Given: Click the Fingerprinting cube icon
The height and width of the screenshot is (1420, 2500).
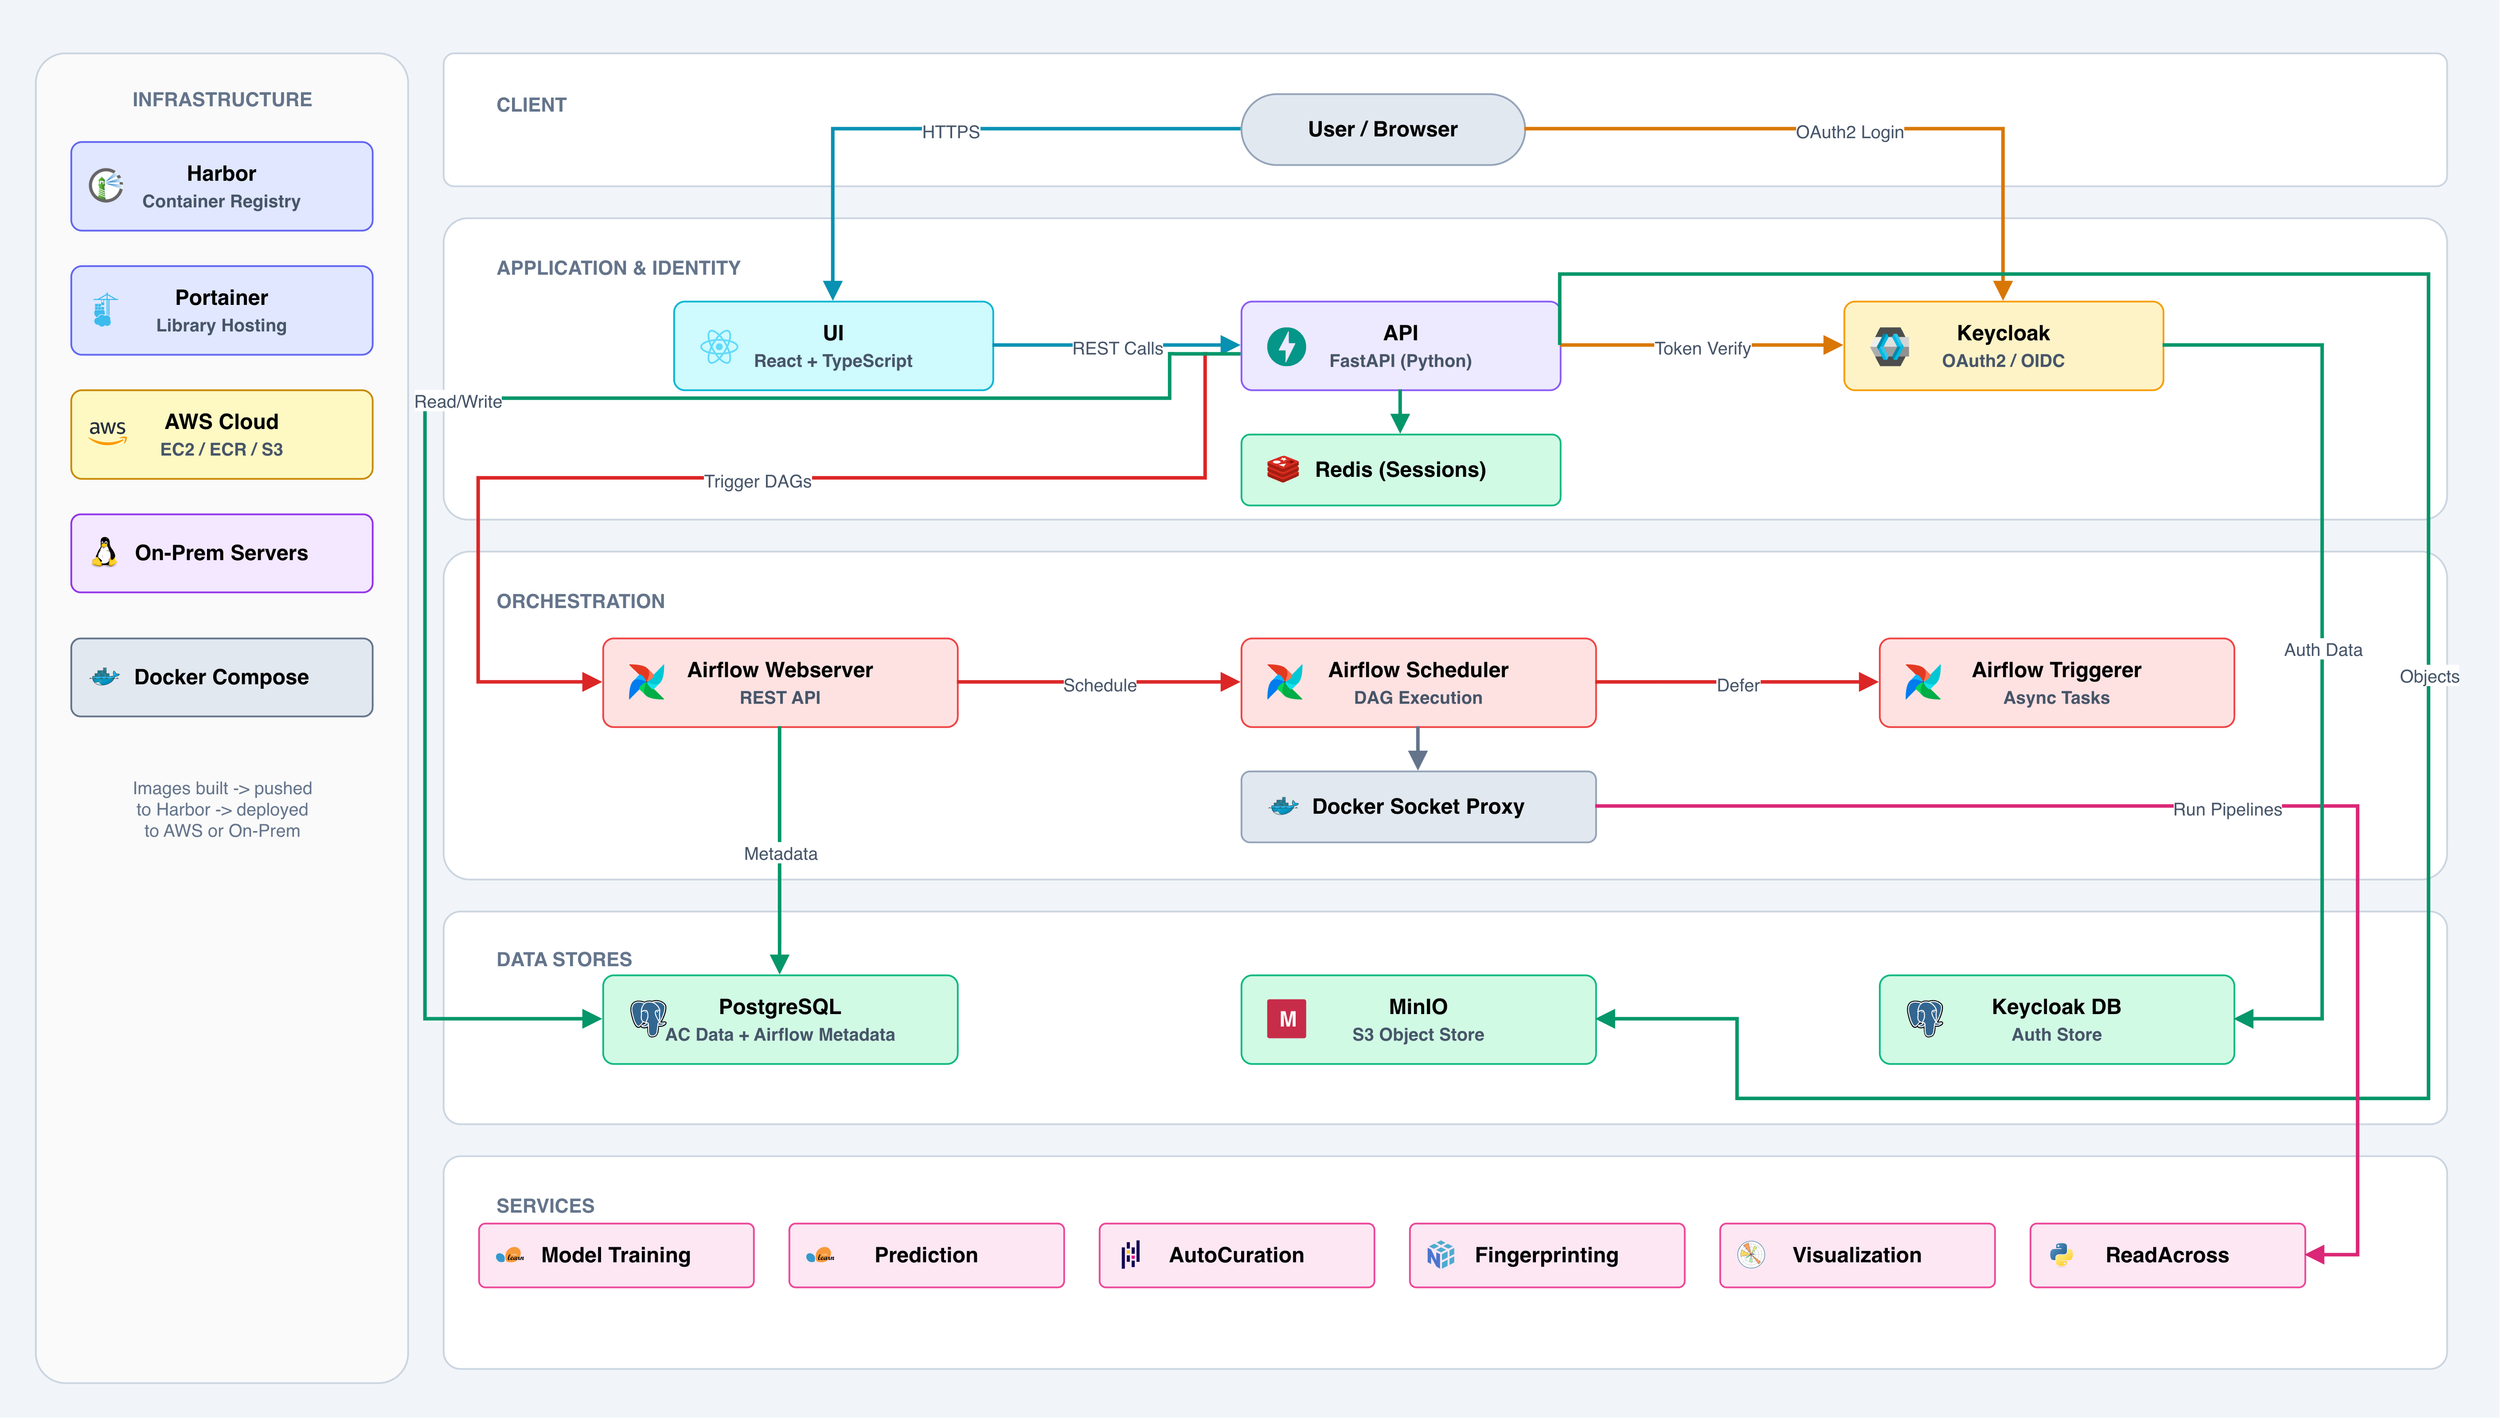Looking at the screenshot, I should pos(1441,1256).
